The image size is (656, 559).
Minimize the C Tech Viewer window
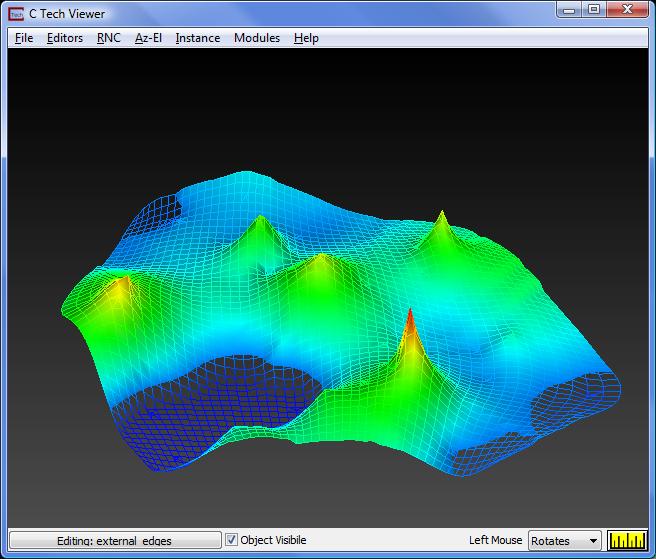tap(569, 10)
